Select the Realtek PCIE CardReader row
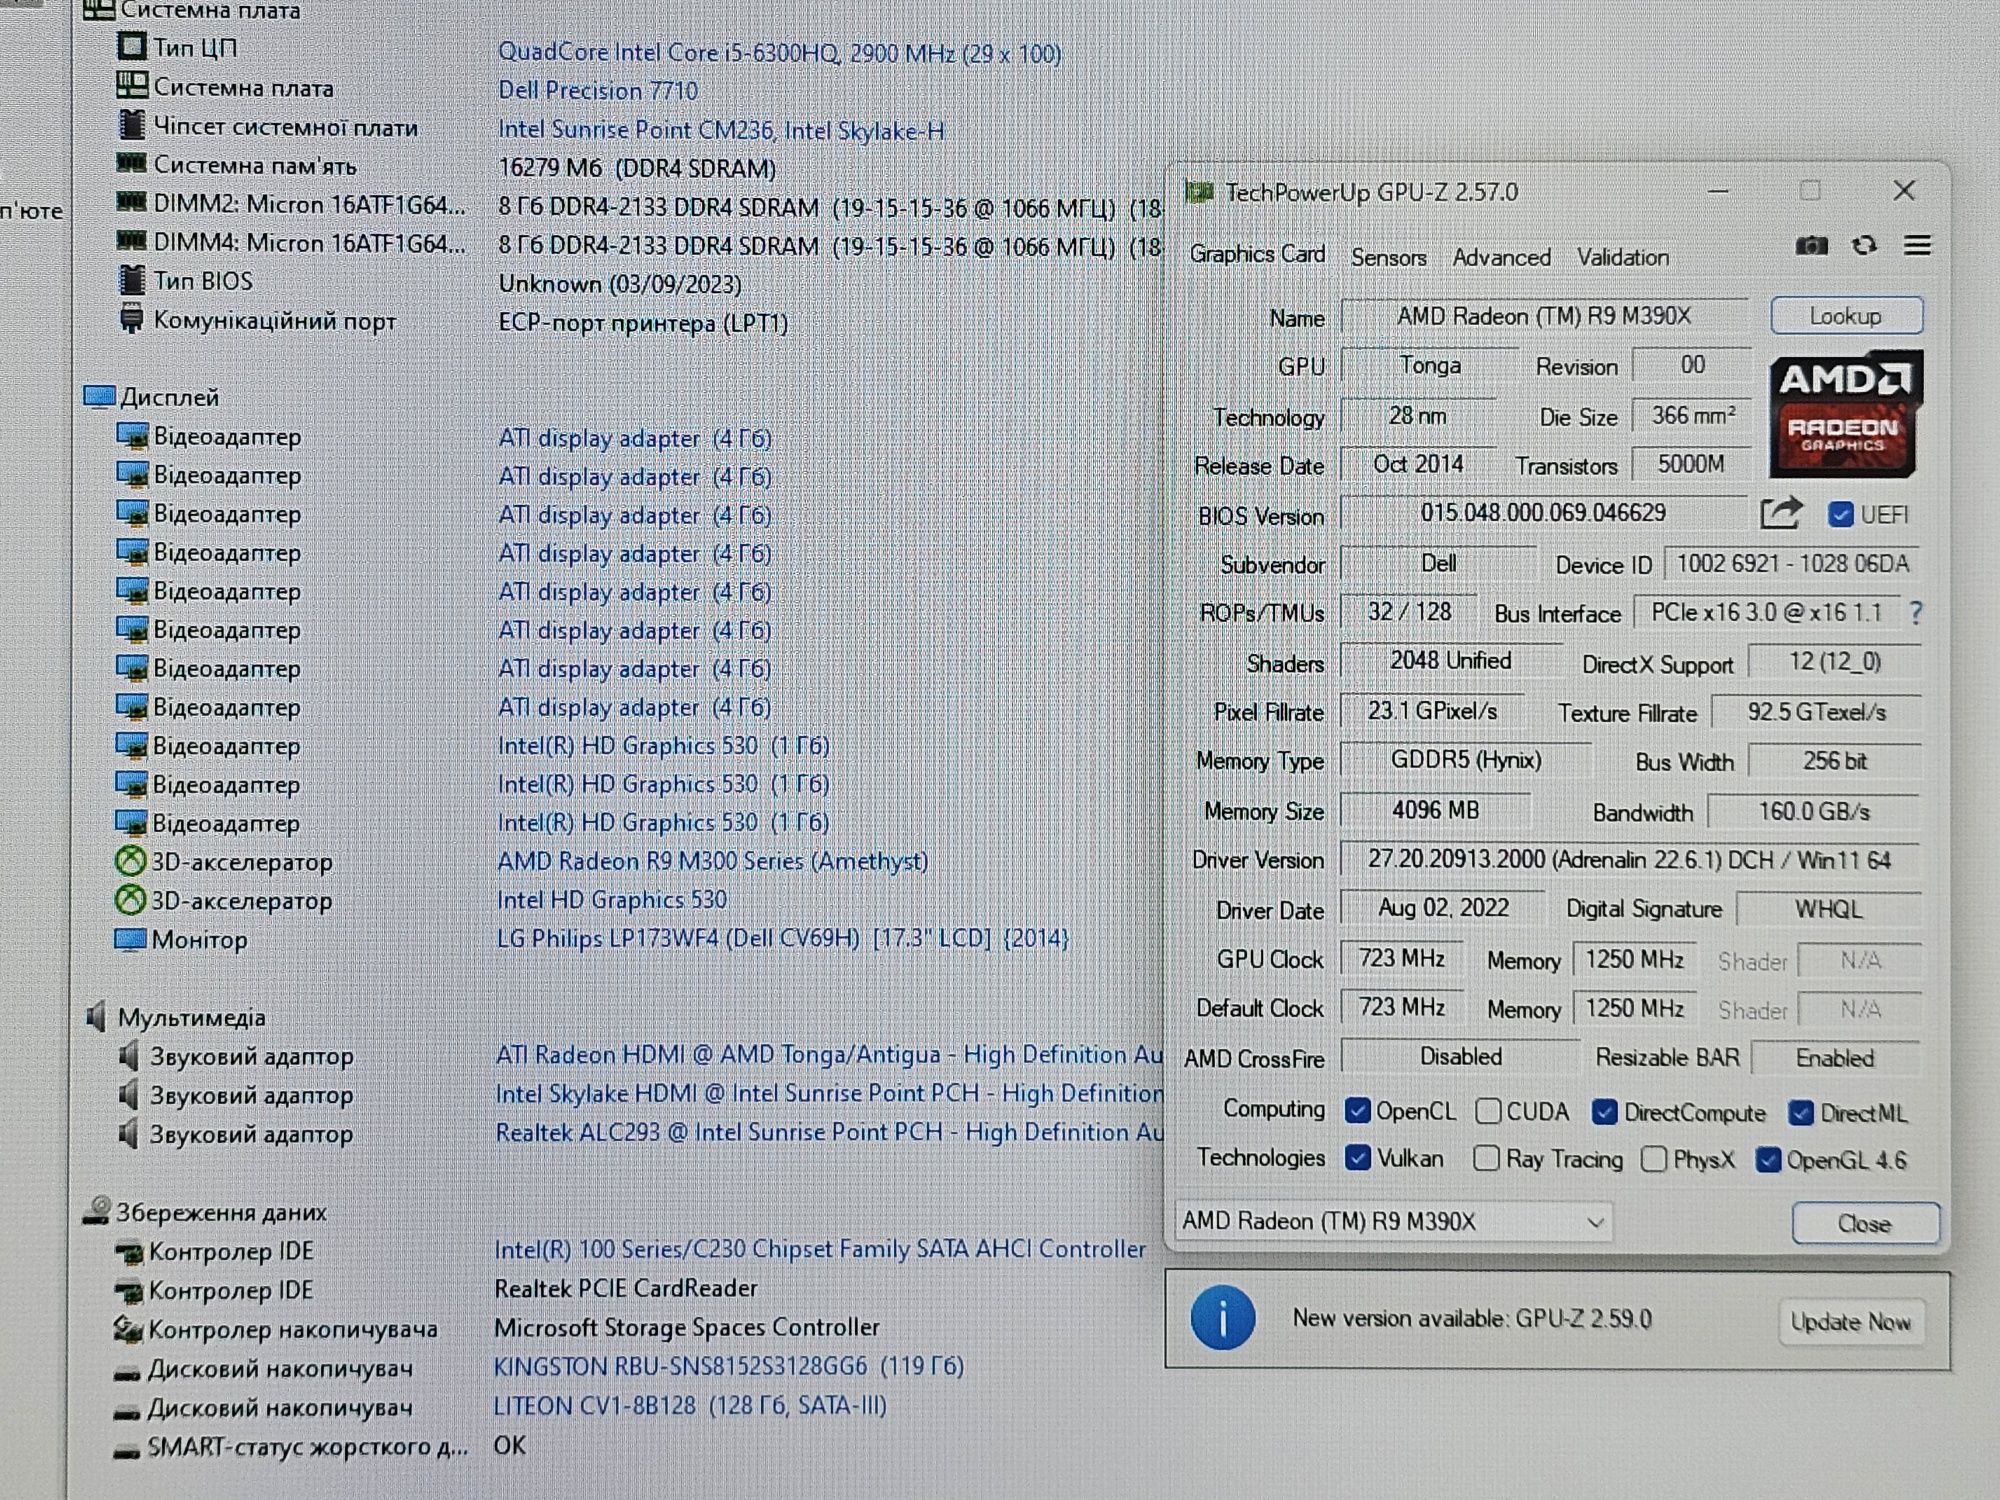Image resolution: width=2000 pixels, height=1500 pixels. pos(626,1288)
